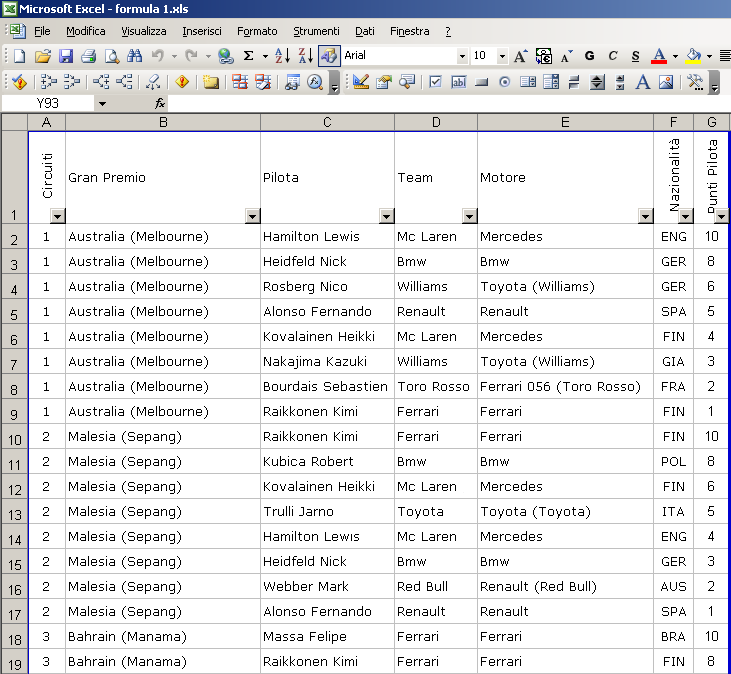This screenshot has width=731, height=674.
Task: Click the Euro conversion icon
Action: click(544, 56)
